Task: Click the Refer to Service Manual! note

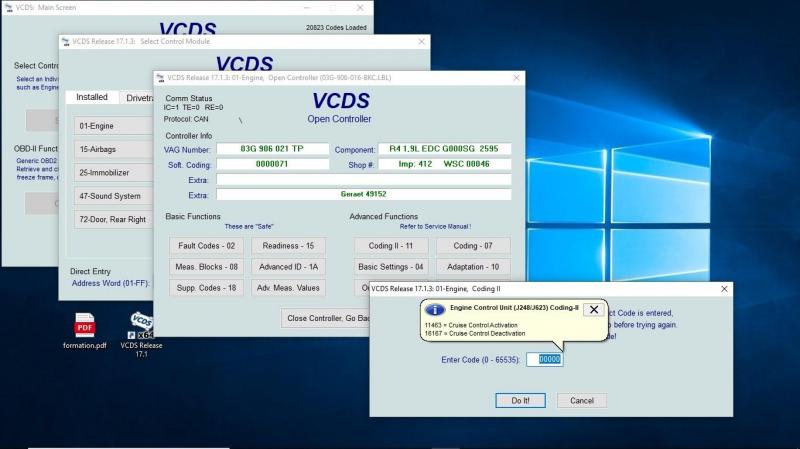Action: click(x=435, y=226)
